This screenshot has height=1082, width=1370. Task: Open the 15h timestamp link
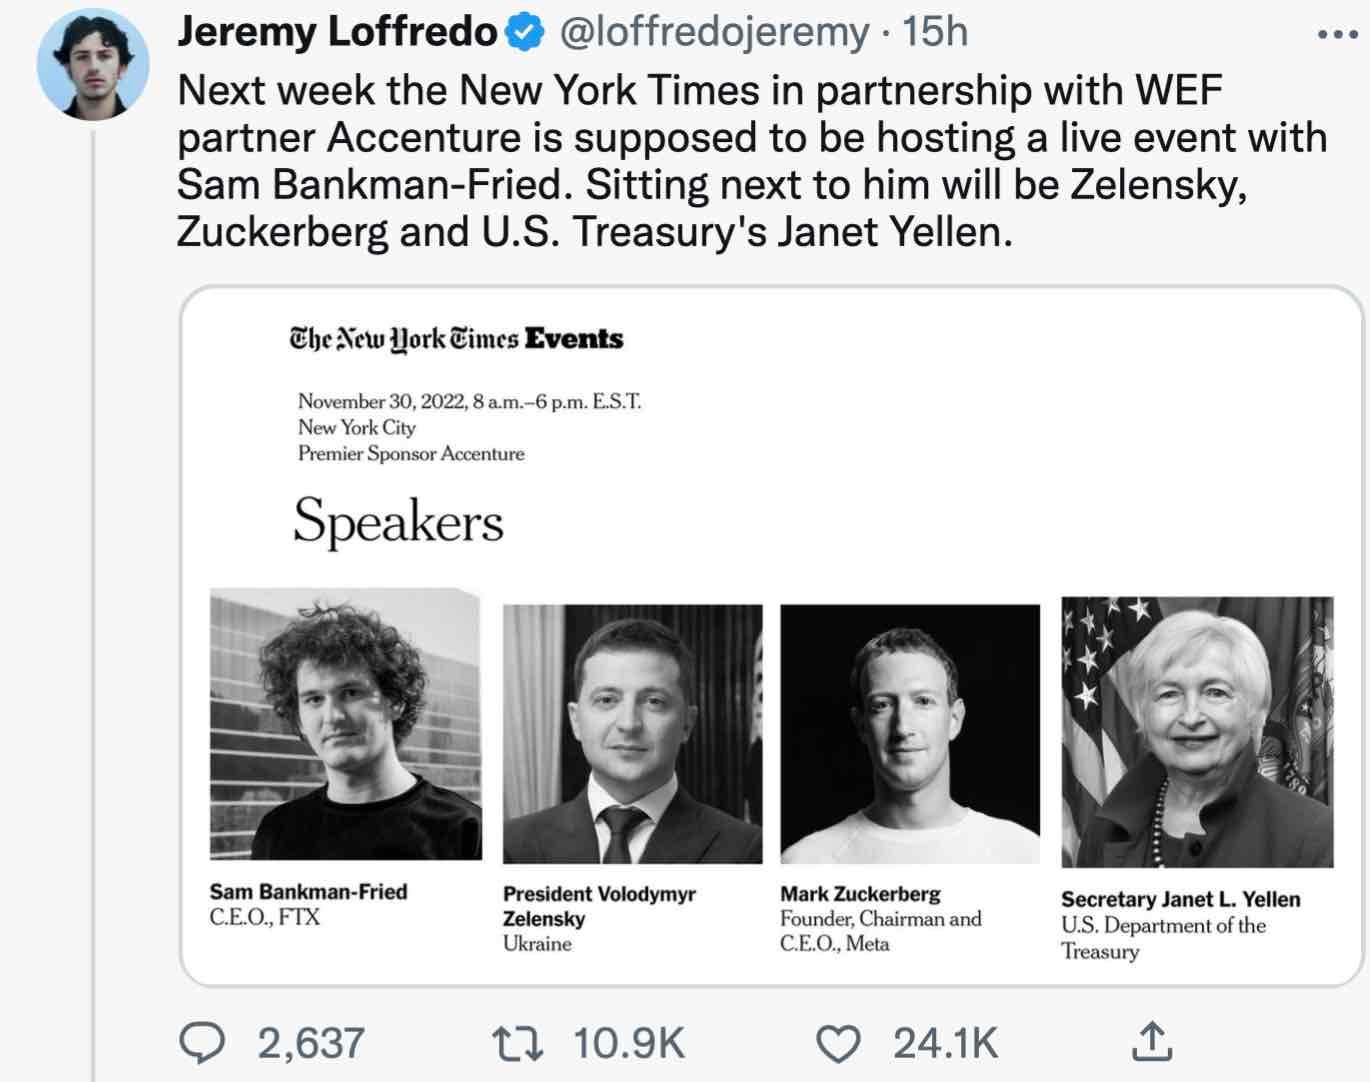coord(934,33)
